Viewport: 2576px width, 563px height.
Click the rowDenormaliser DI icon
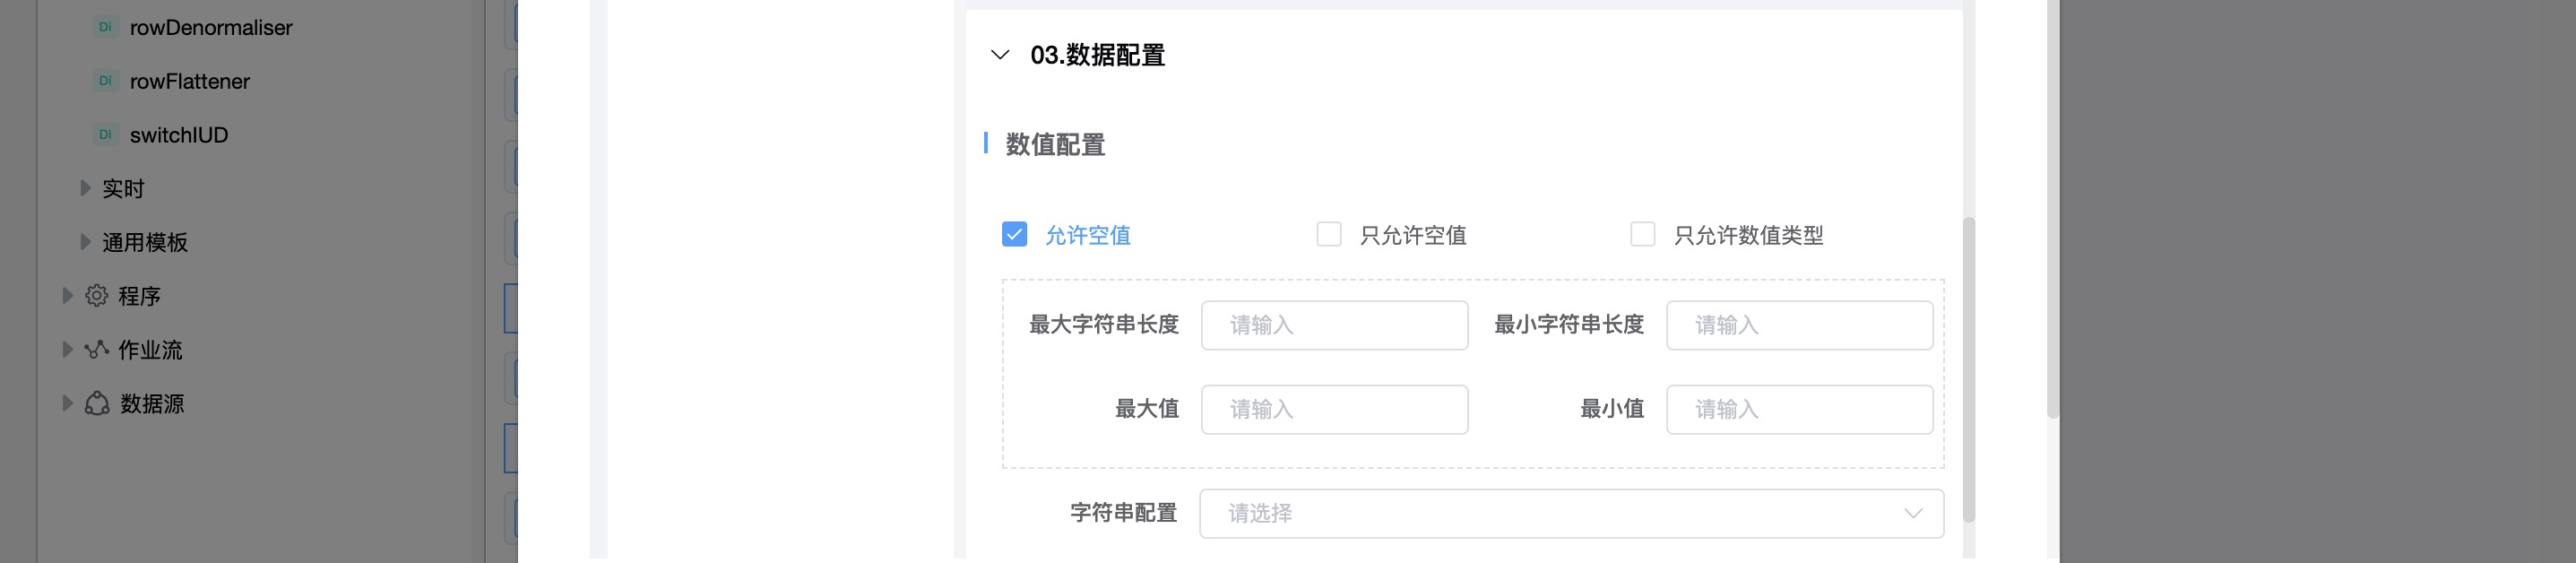[105, 28]
